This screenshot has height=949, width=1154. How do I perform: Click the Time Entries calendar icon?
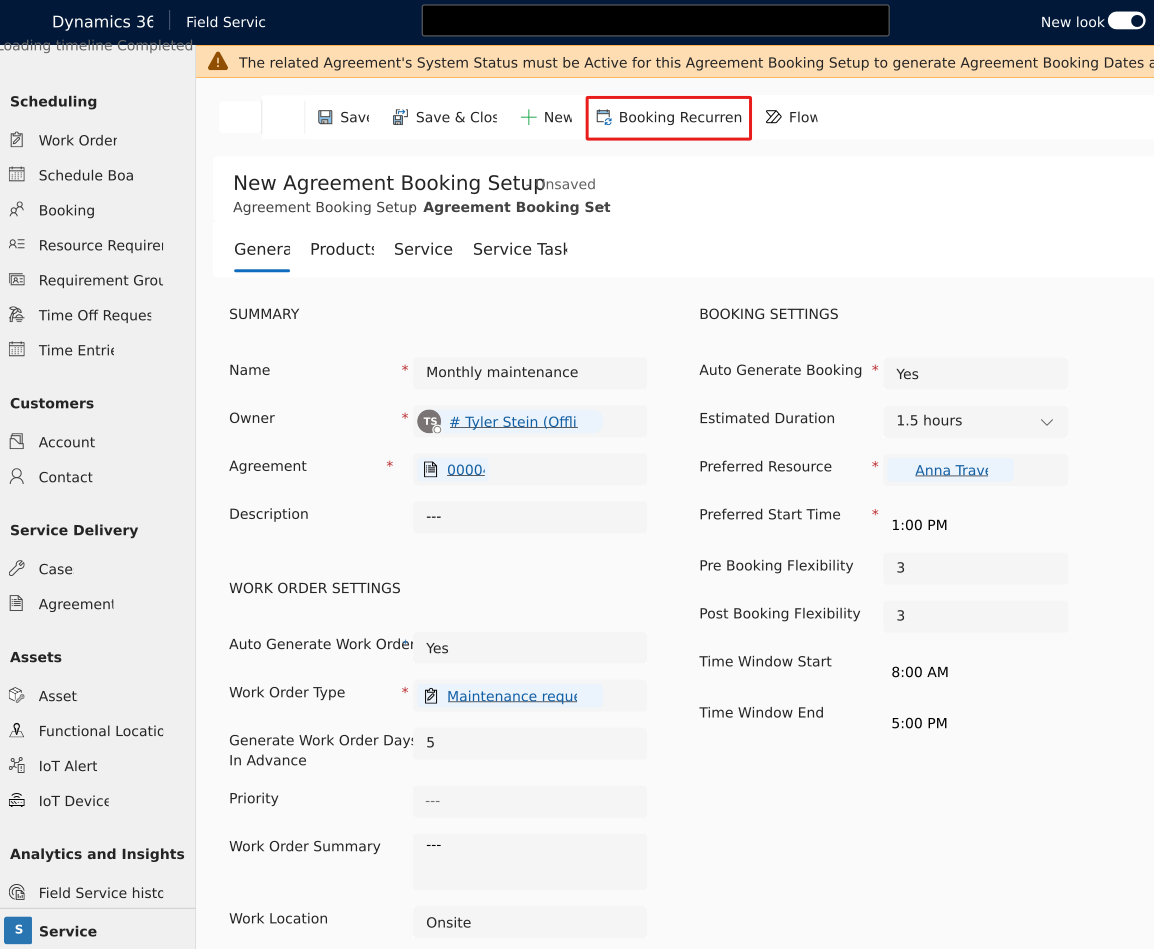click(17, 350)
